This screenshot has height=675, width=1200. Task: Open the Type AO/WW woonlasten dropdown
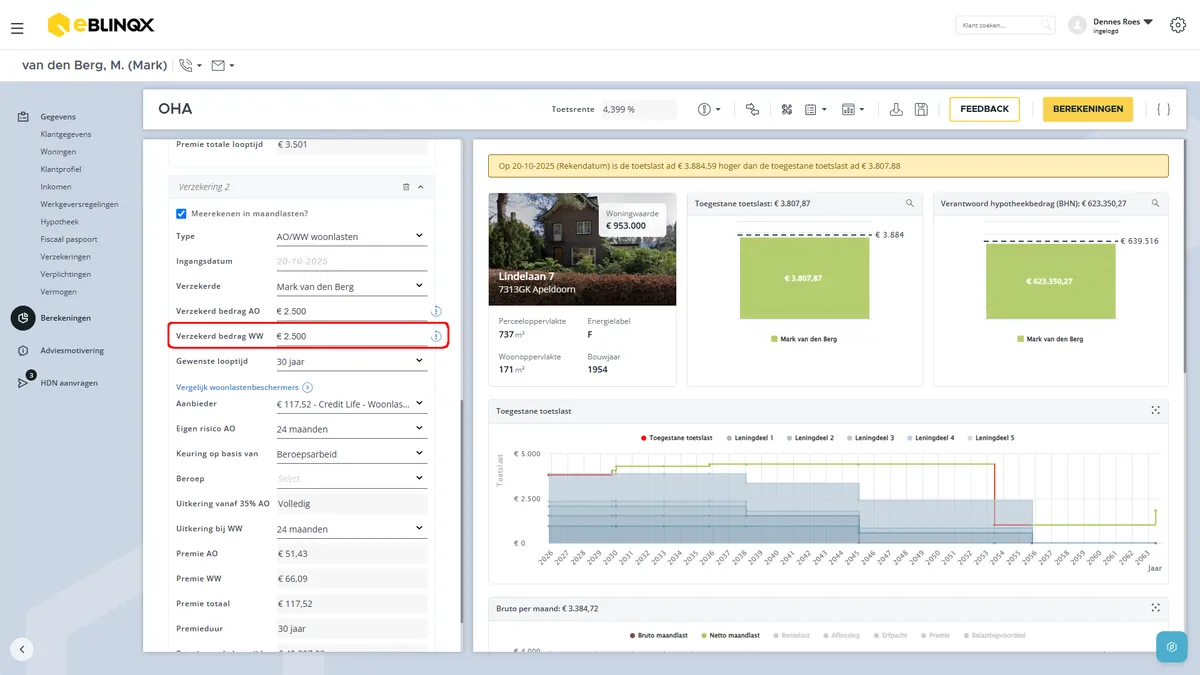351,237
